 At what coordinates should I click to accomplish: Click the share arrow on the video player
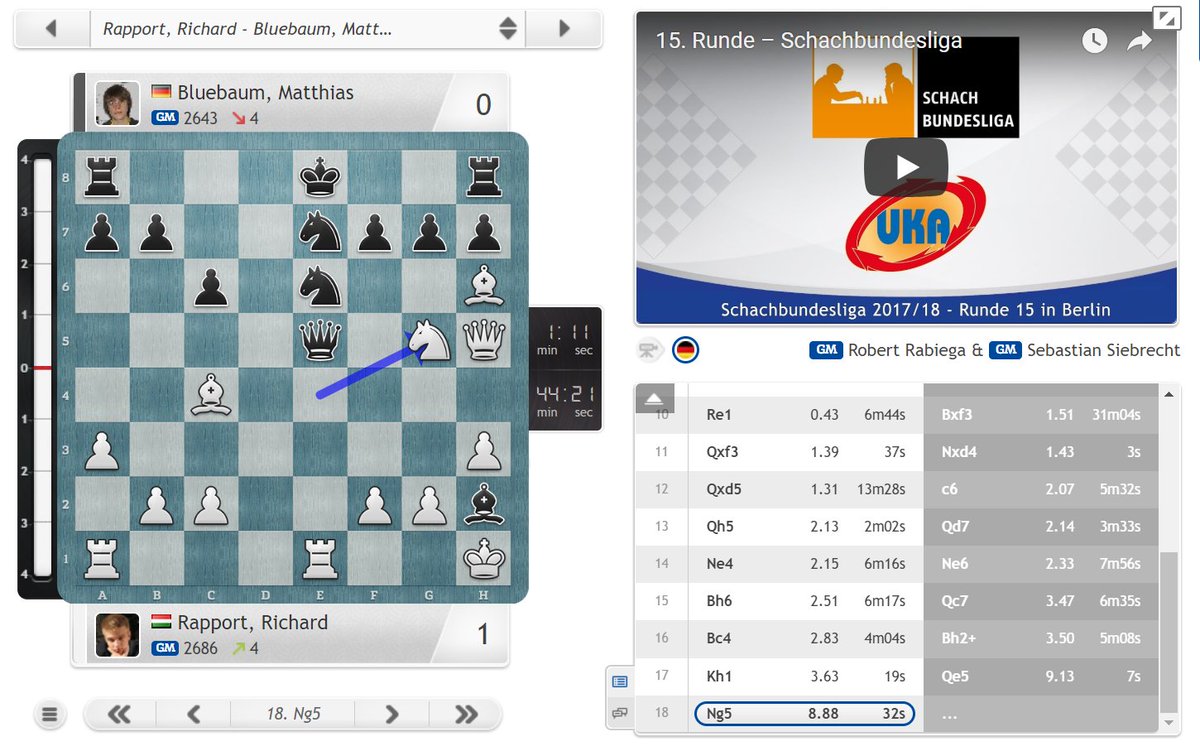[x=1140, y=41]
